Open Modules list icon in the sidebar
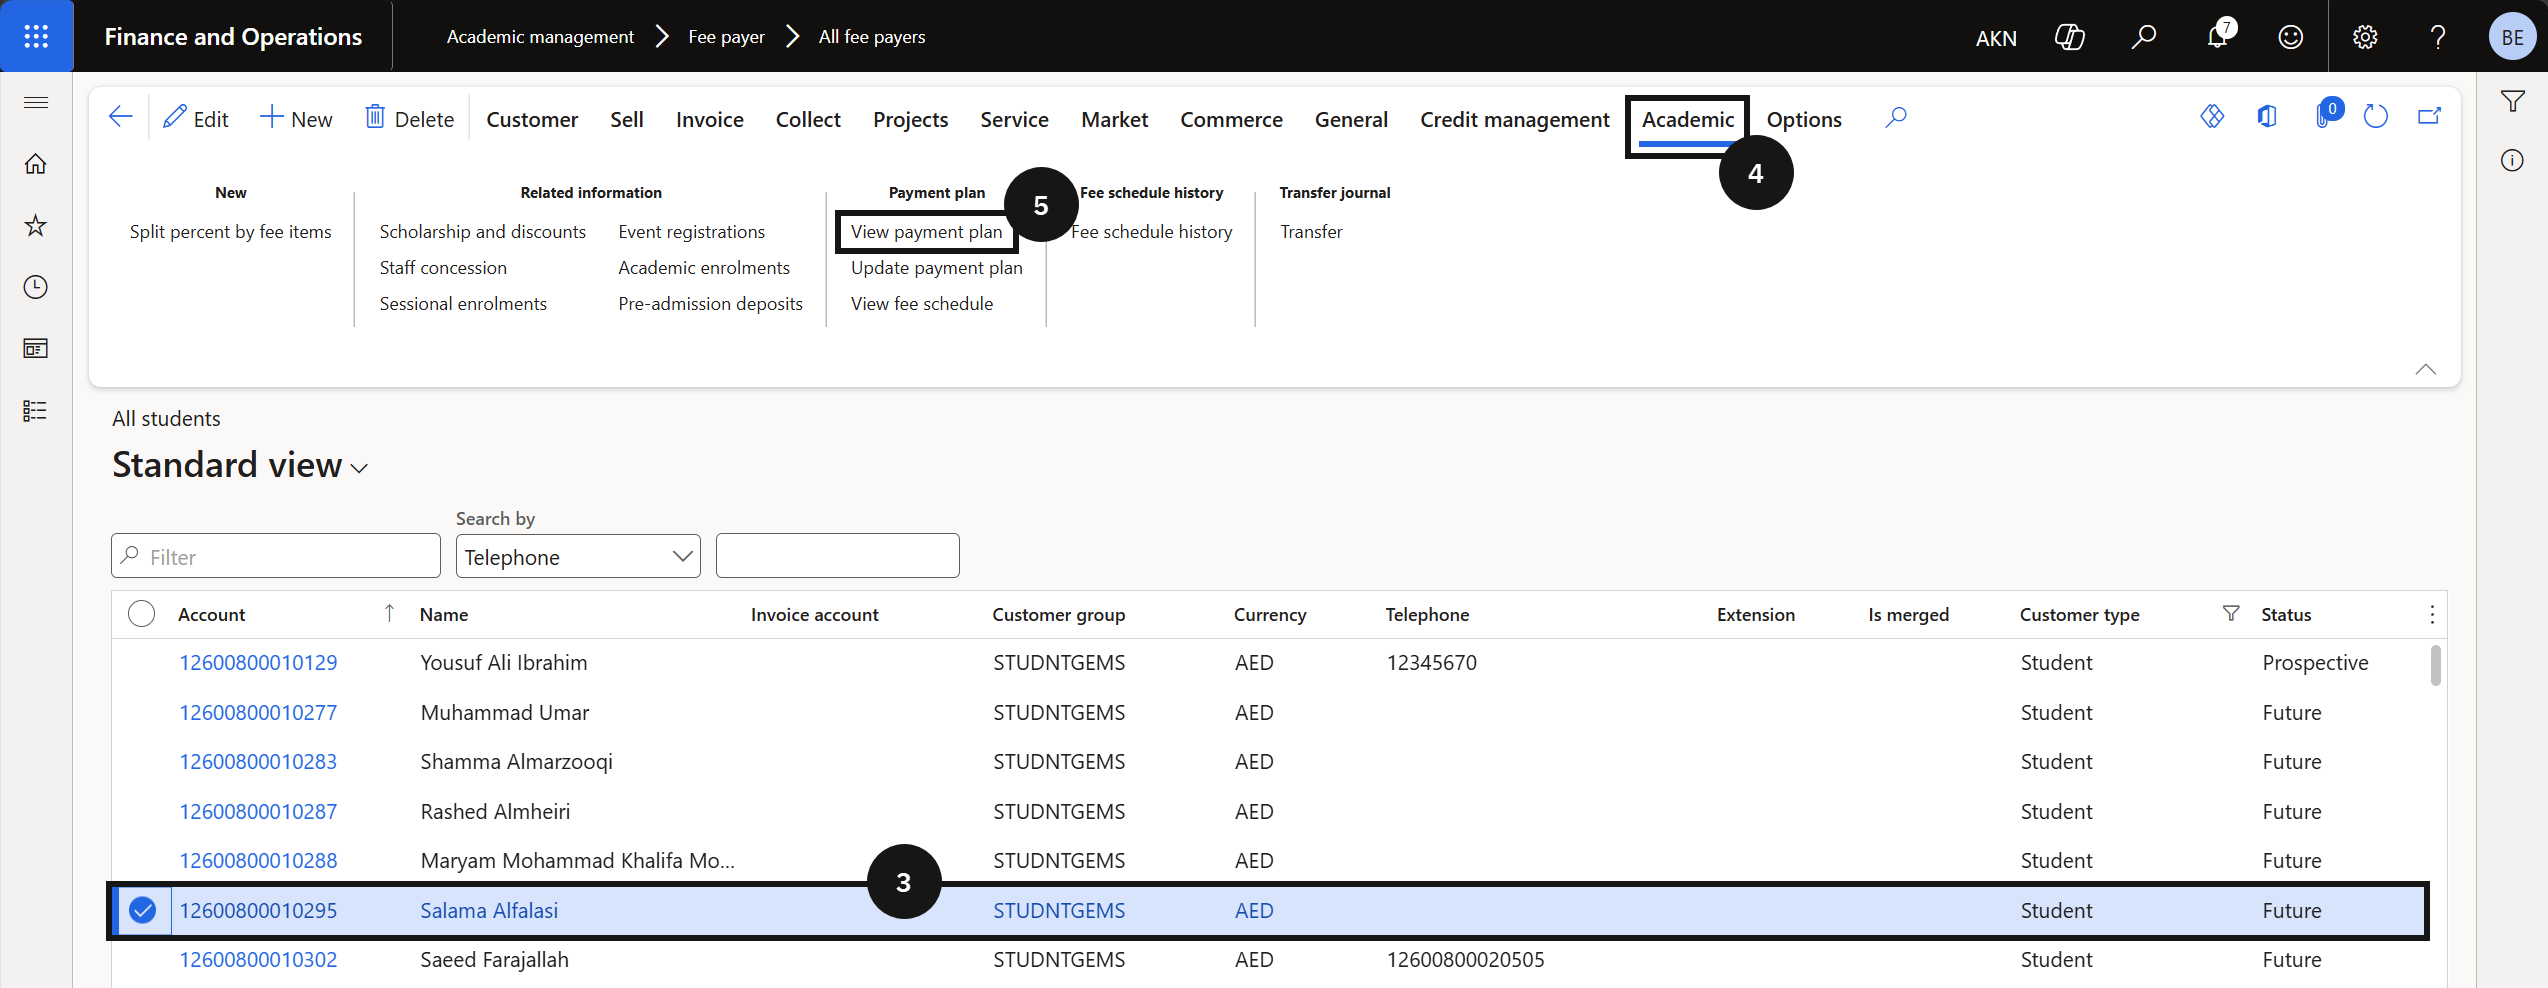The width and height of the screenshot is (2548, 988). click(36, 411)
